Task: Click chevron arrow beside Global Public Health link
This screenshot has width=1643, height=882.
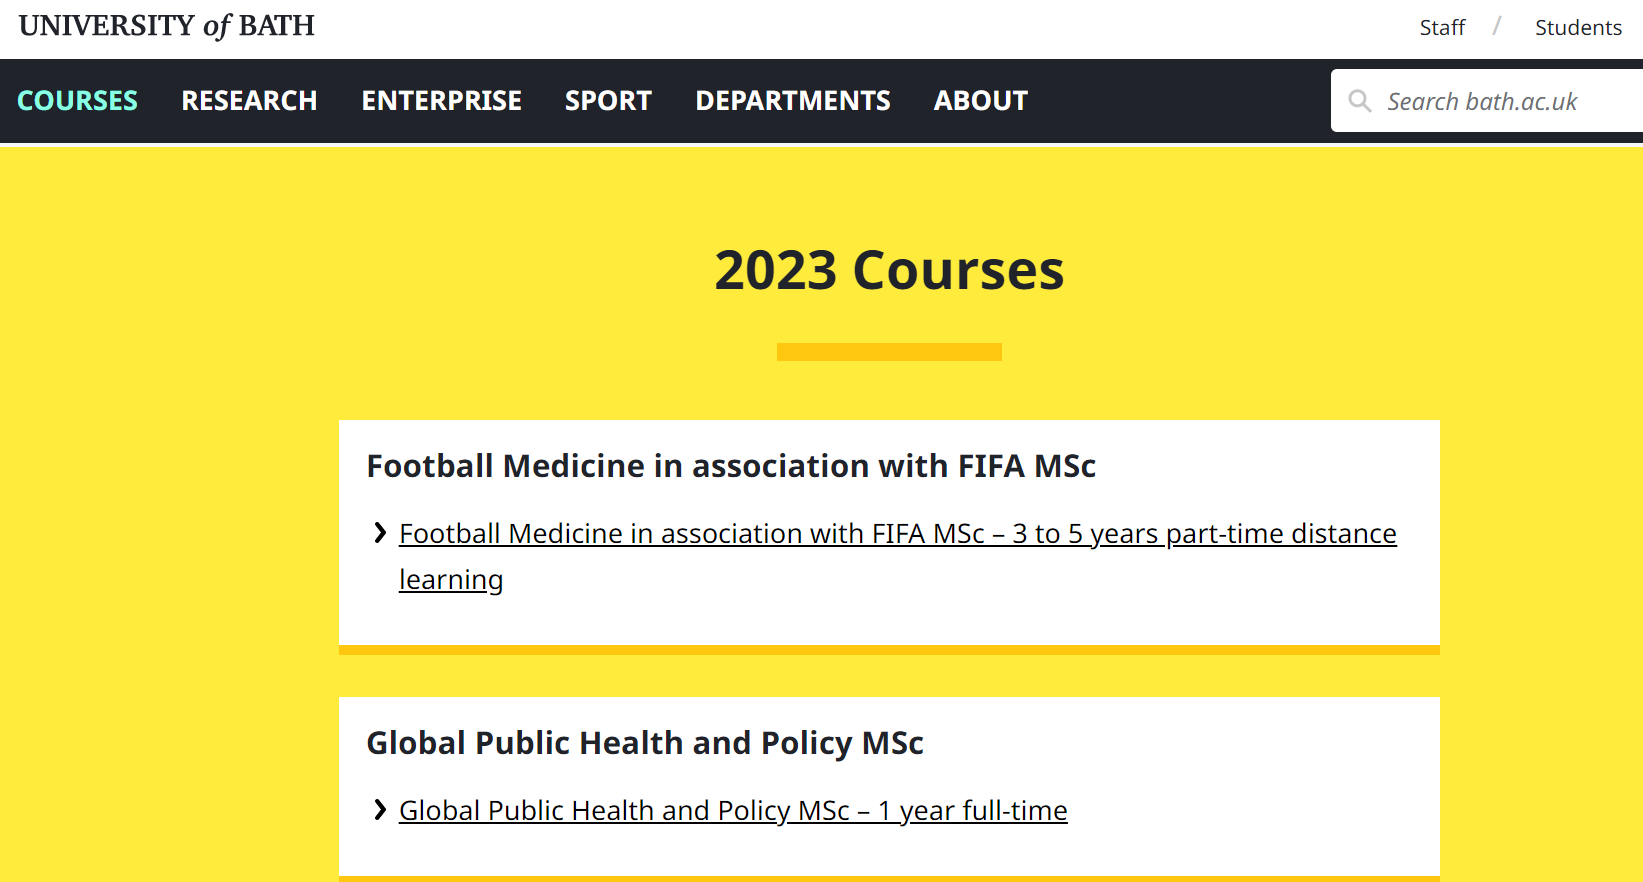Action: tap(380, 810)
